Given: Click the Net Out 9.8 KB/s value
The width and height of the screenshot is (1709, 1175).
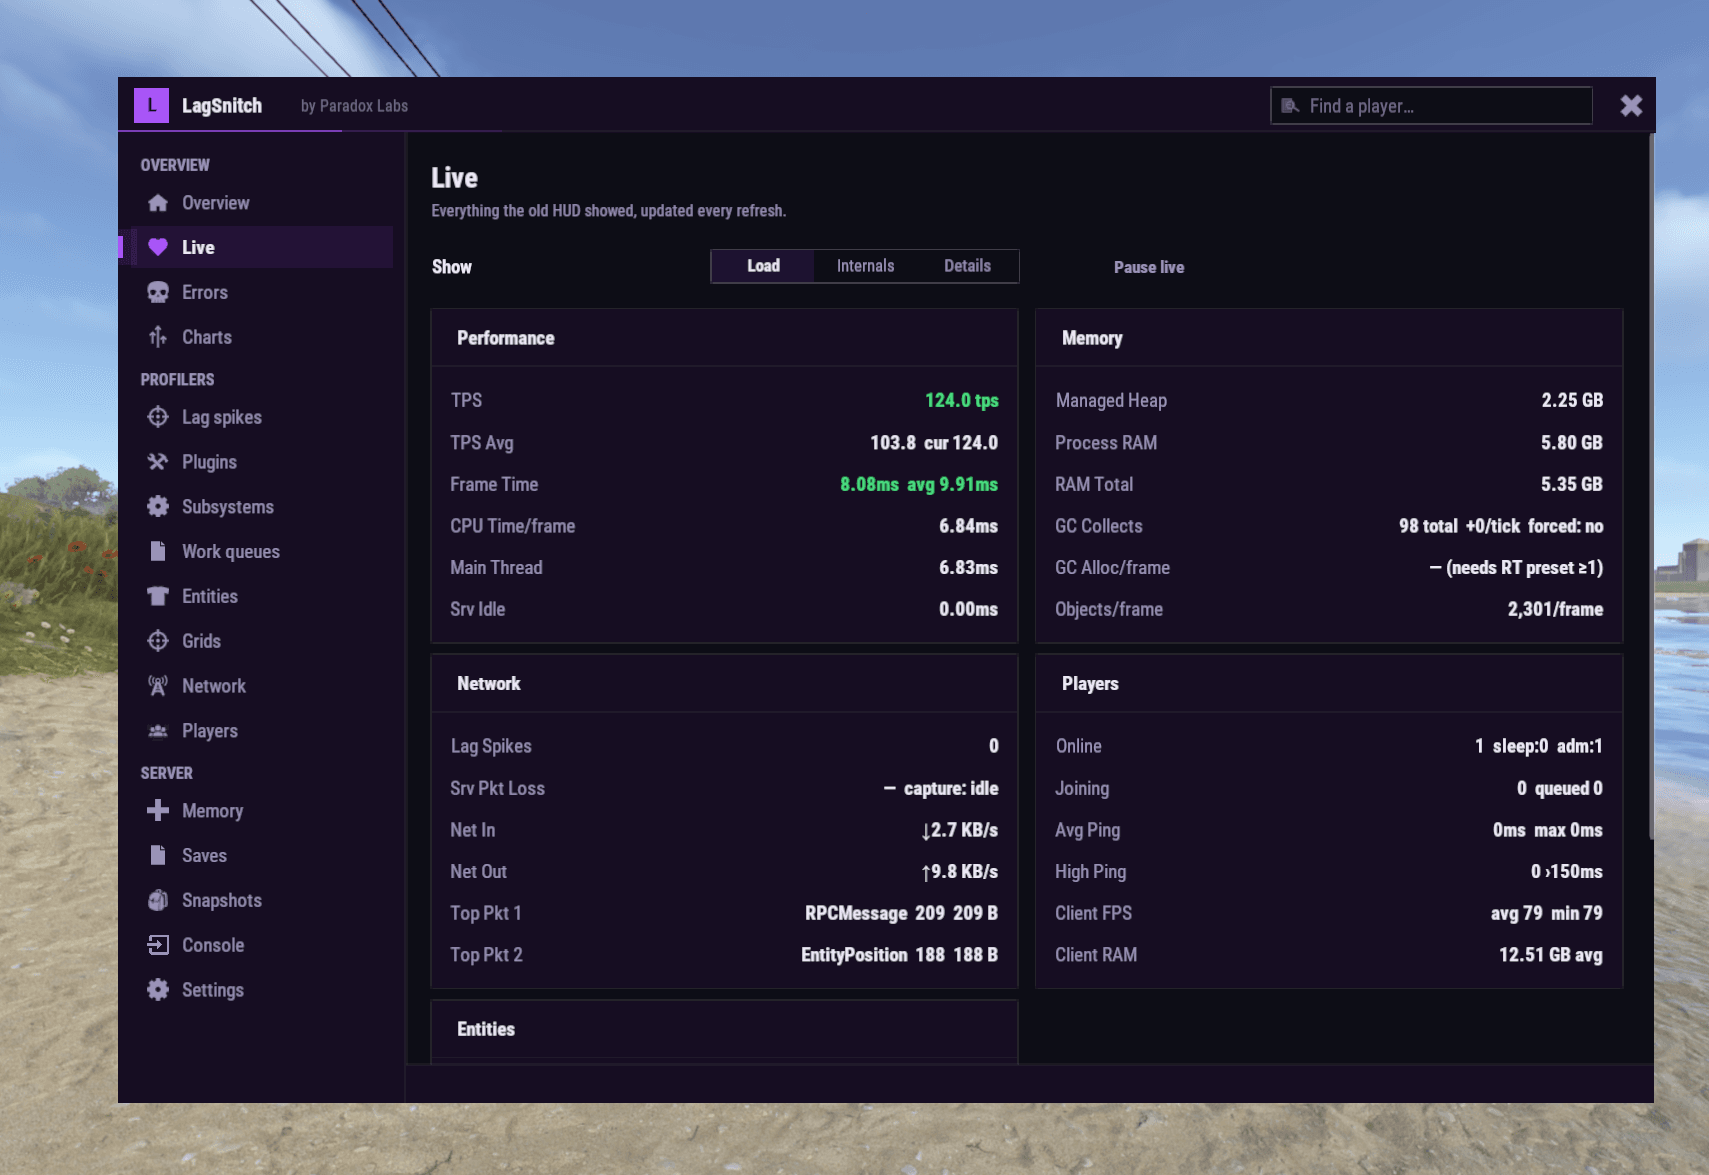Looking at the screenshot, I should tap(960, 872).
